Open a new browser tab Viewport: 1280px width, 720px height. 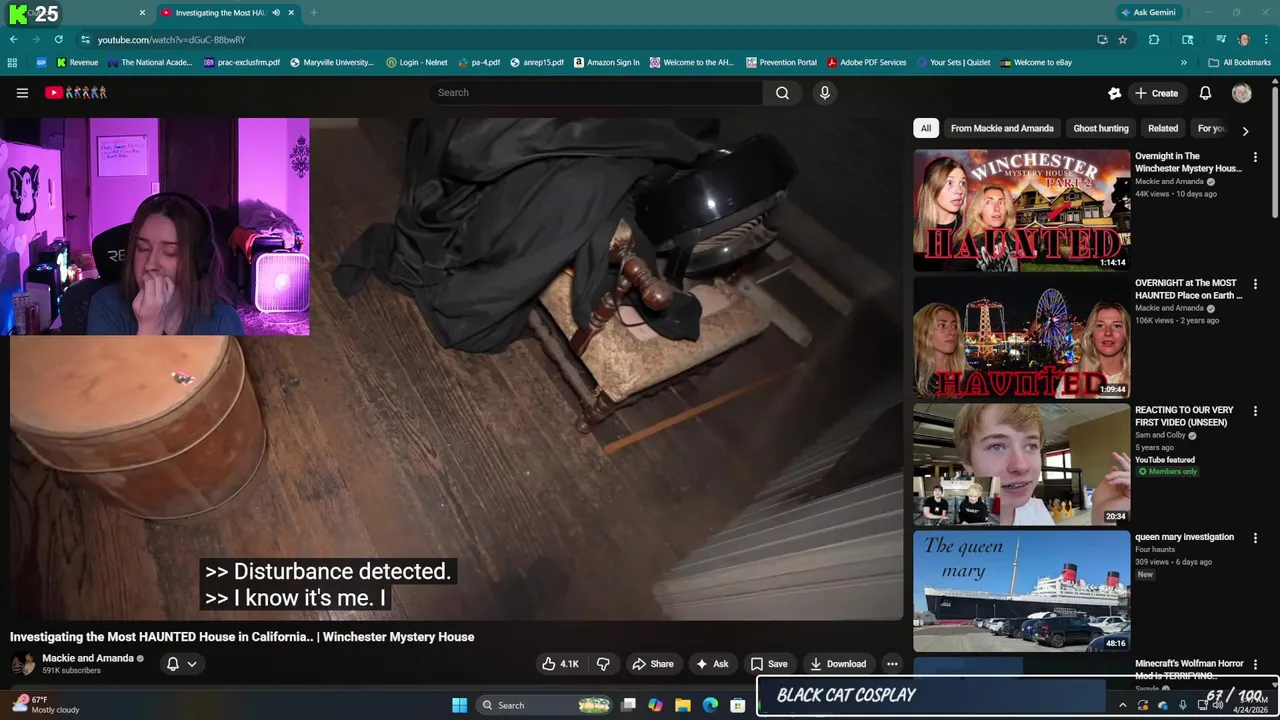(x=313, y=13)
